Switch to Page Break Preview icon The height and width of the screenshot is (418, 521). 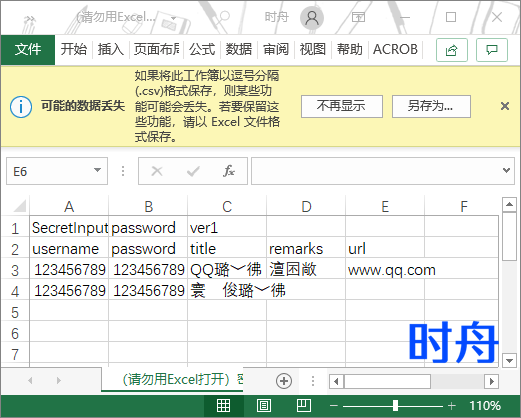tap(304, 406)
